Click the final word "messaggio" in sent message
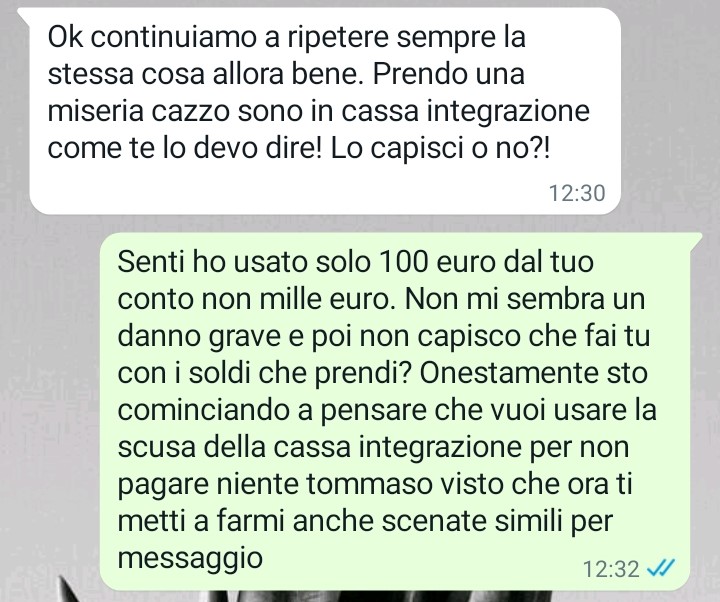The height and width of the screenshot is (602, 720). [190, 558]
